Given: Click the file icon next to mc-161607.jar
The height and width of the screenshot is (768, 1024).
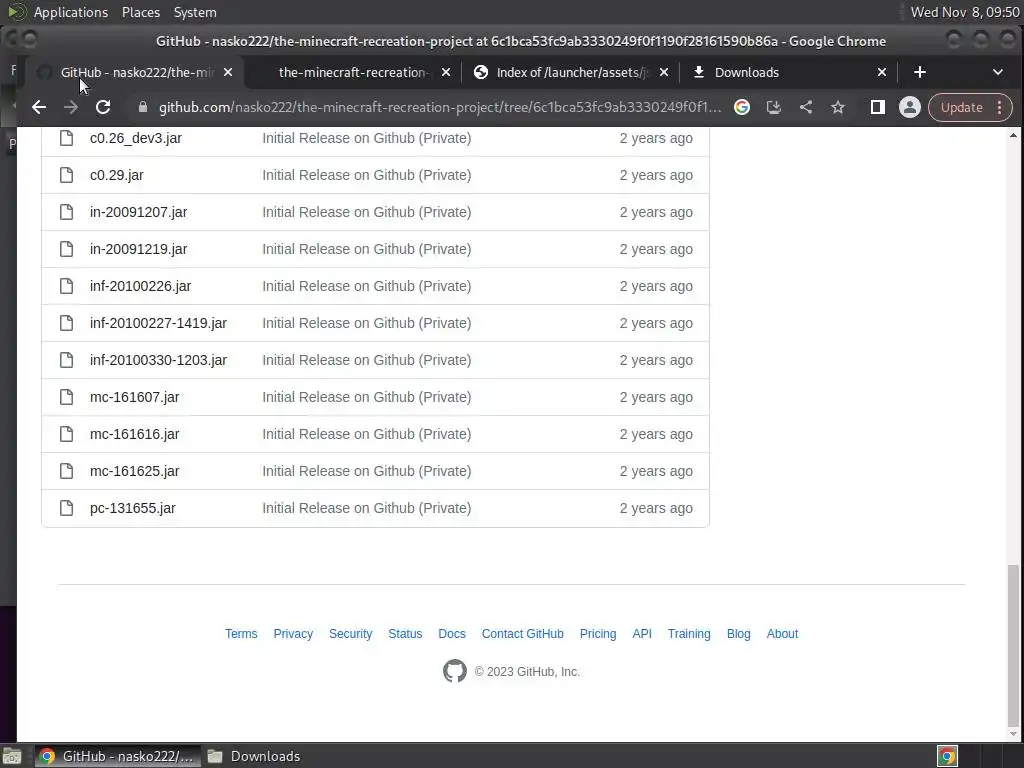Looking at the screenshot, I should pos(67,397).
